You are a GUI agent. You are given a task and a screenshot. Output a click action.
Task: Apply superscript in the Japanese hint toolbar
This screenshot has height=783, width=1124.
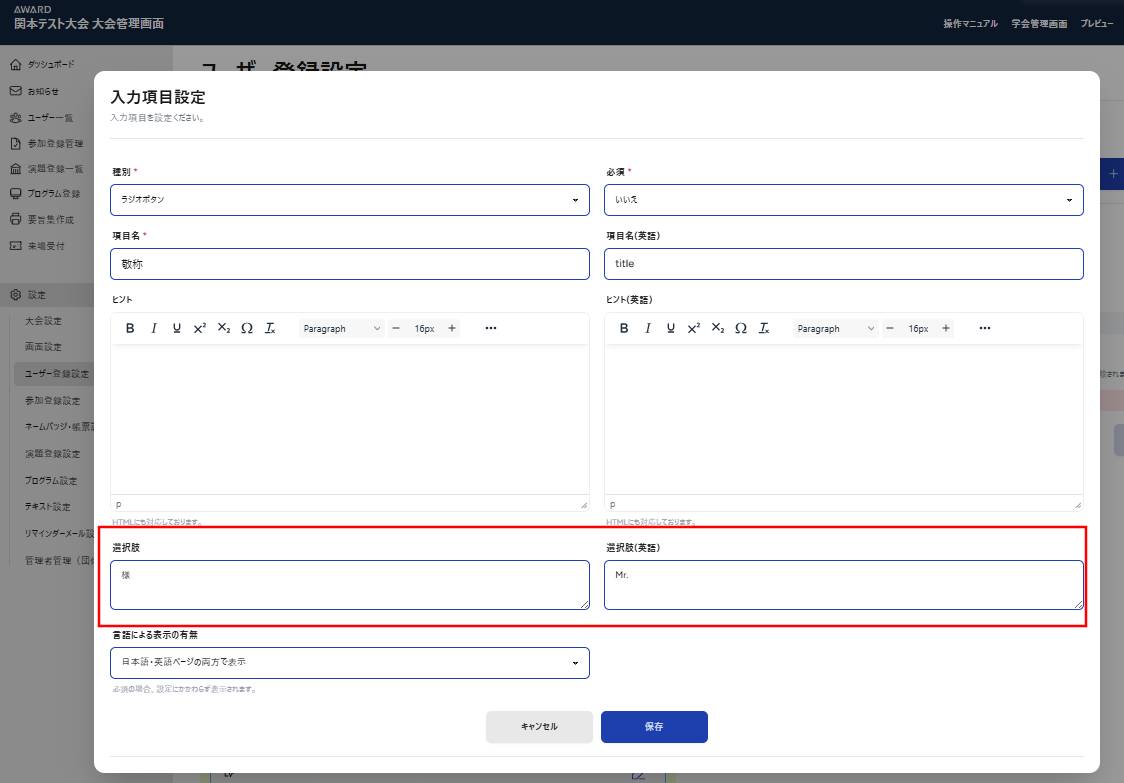pyautogui.click(x=200, y=328)
